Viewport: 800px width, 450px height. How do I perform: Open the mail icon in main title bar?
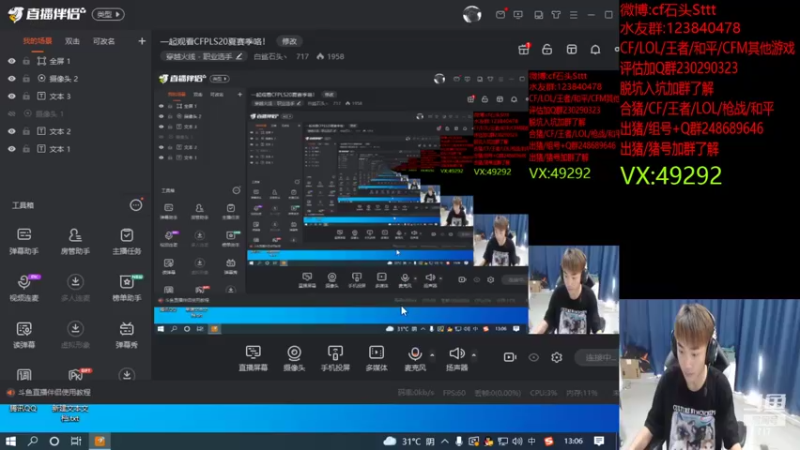(501, 14)
